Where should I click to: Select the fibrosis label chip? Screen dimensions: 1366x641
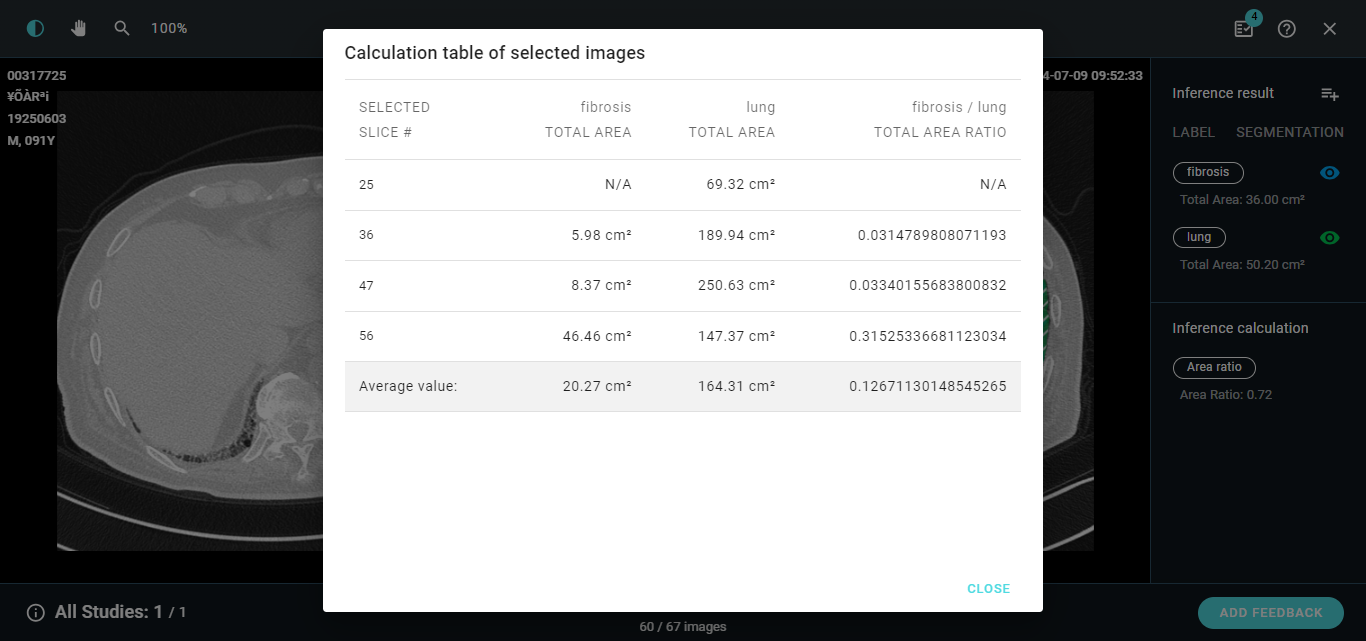point(1208,172)
